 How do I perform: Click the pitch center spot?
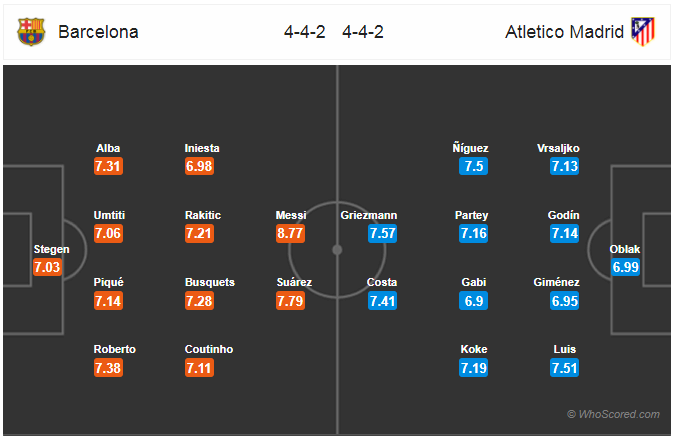(337, 250)
